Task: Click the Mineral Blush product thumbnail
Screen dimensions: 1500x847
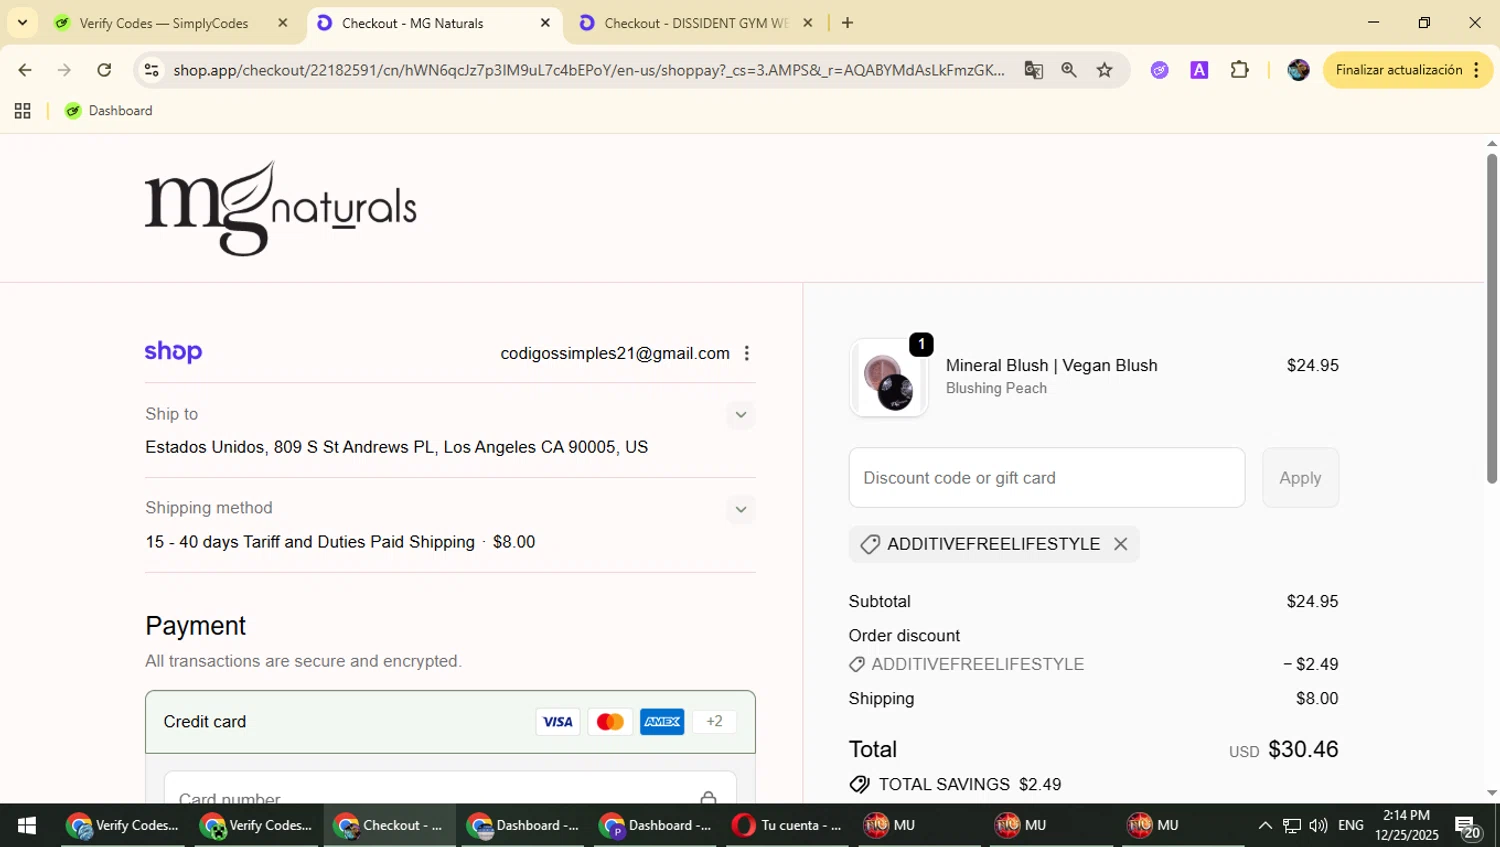Action: click(889, 378)
